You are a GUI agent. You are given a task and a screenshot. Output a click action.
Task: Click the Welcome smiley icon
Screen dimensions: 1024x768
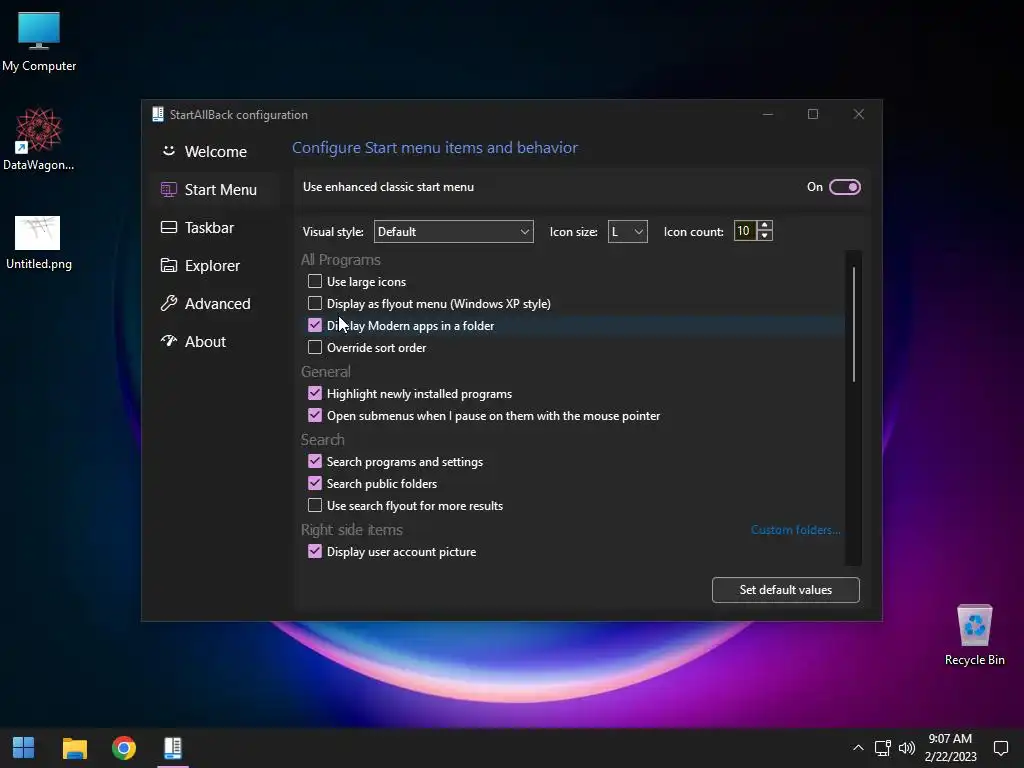[x=168, y=151]
